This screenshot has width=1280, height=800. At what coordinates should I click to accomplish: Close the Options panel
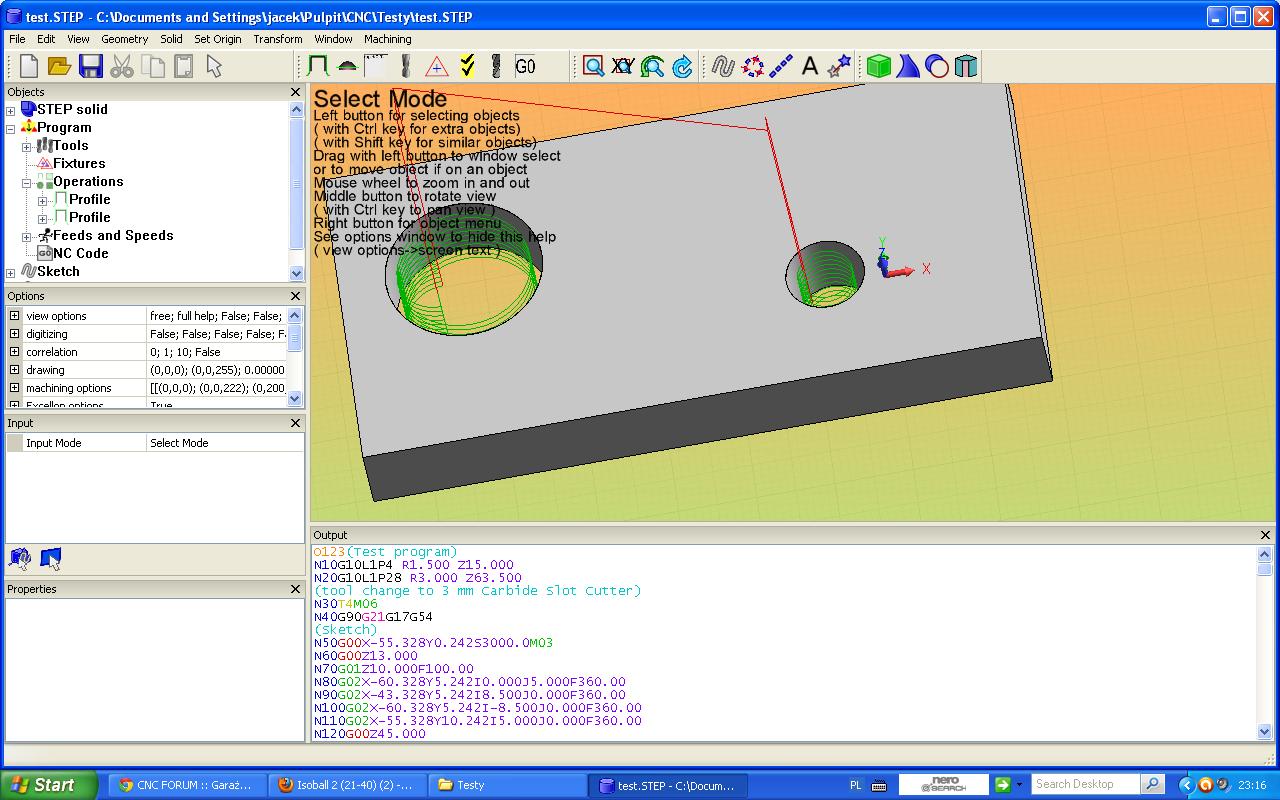point(295,296)
